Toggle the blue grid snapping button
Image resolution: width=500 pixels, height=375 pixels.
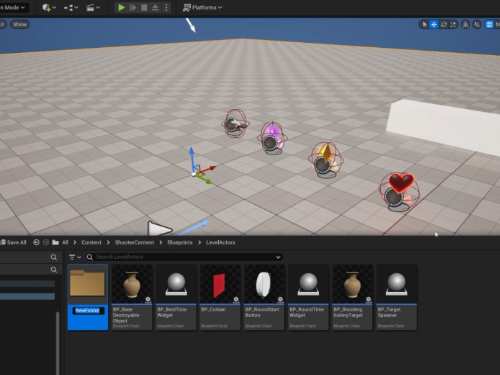pyautogui.click(x=489, y=24)
